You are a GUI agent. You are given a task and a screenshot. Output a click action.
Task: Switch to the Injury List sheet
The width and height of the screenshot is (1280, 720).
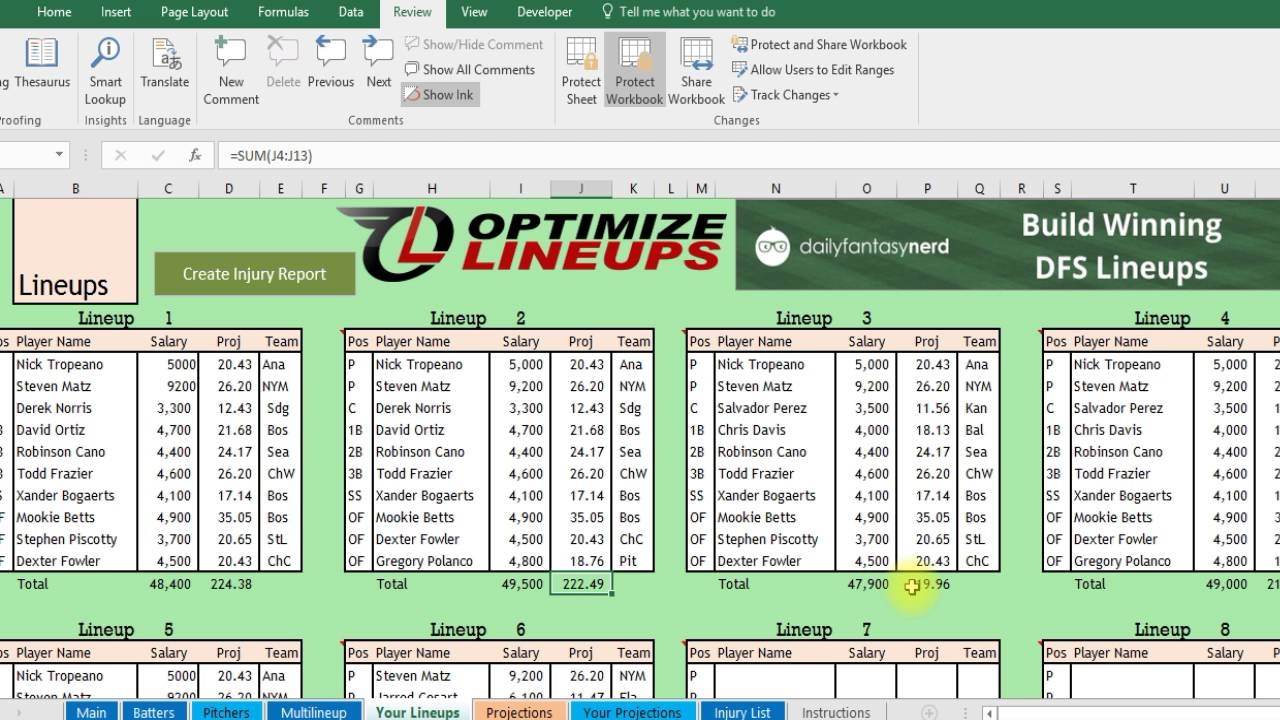(x=741, y=712)
